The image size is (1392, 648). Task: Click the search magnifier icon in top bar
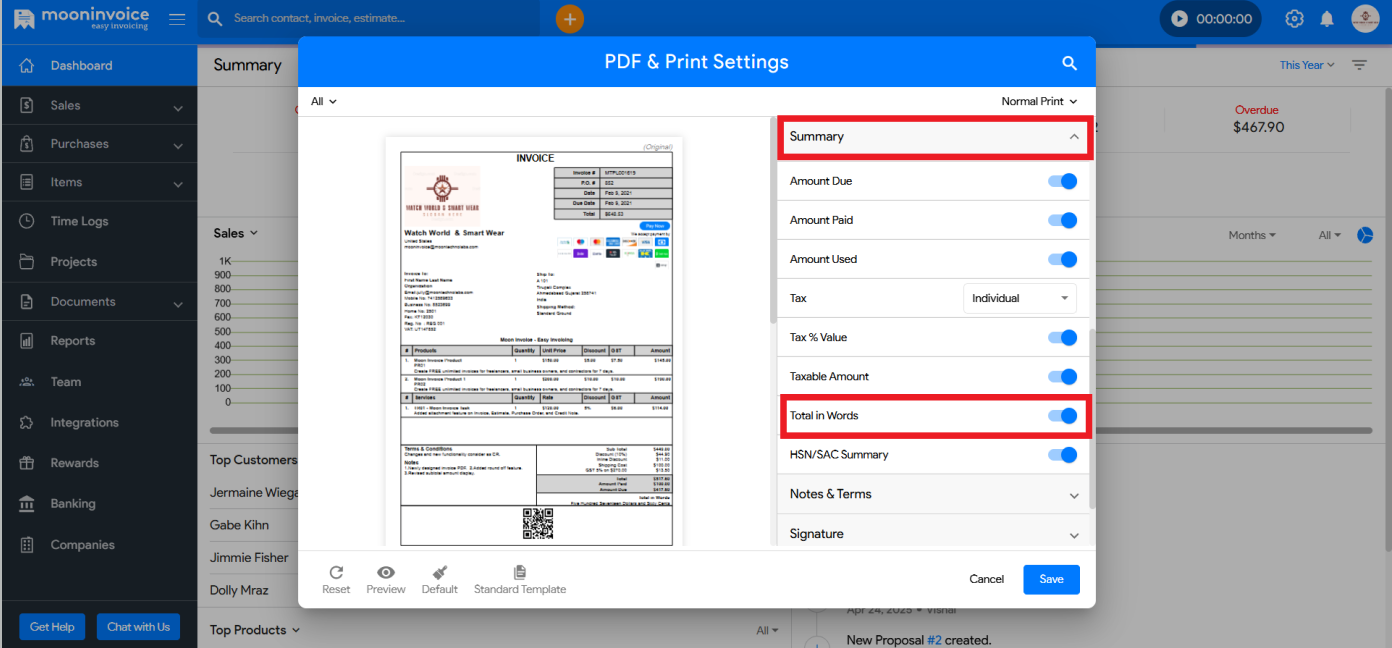point(215,18)
